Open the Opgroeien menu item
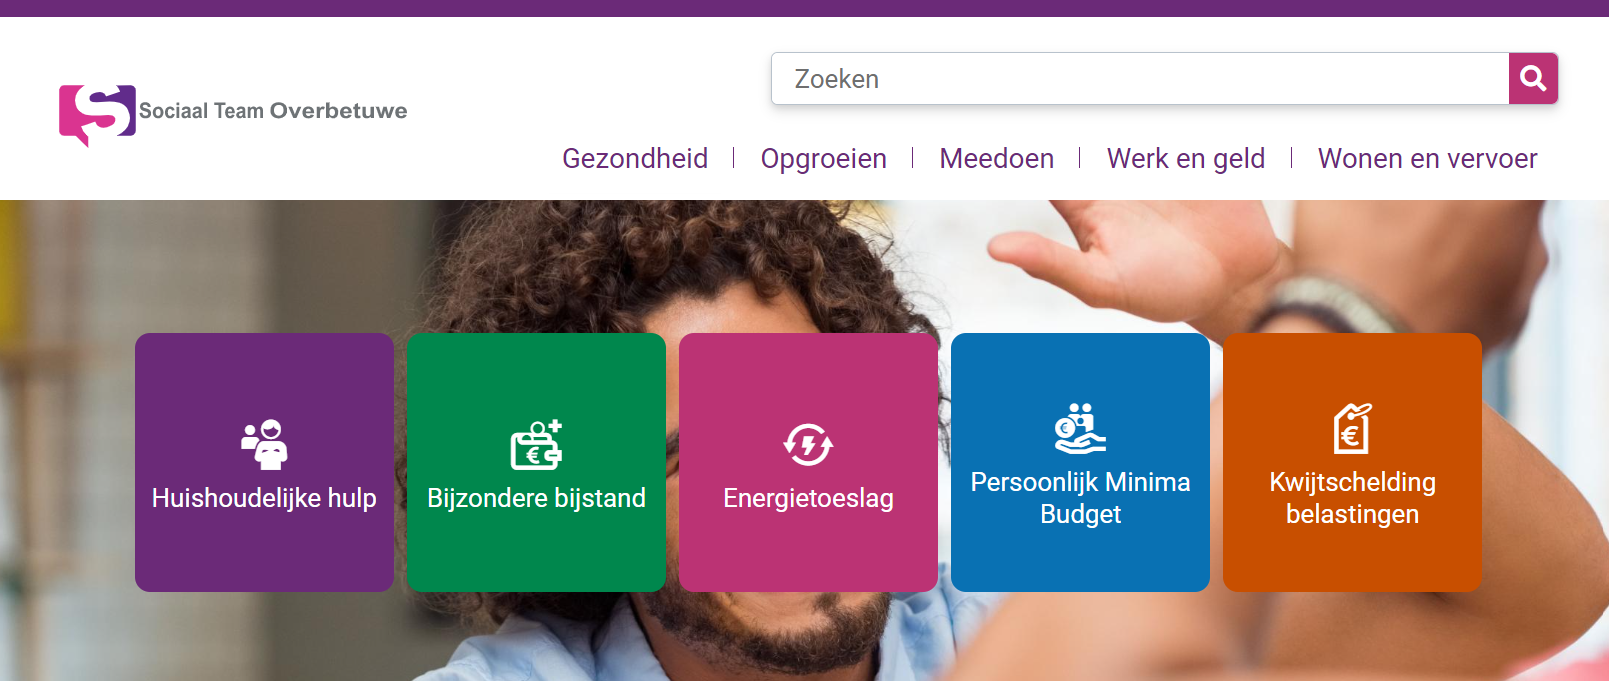This screenshot has height=681, width=1609. pyautogui.click(x=824, y=158)
